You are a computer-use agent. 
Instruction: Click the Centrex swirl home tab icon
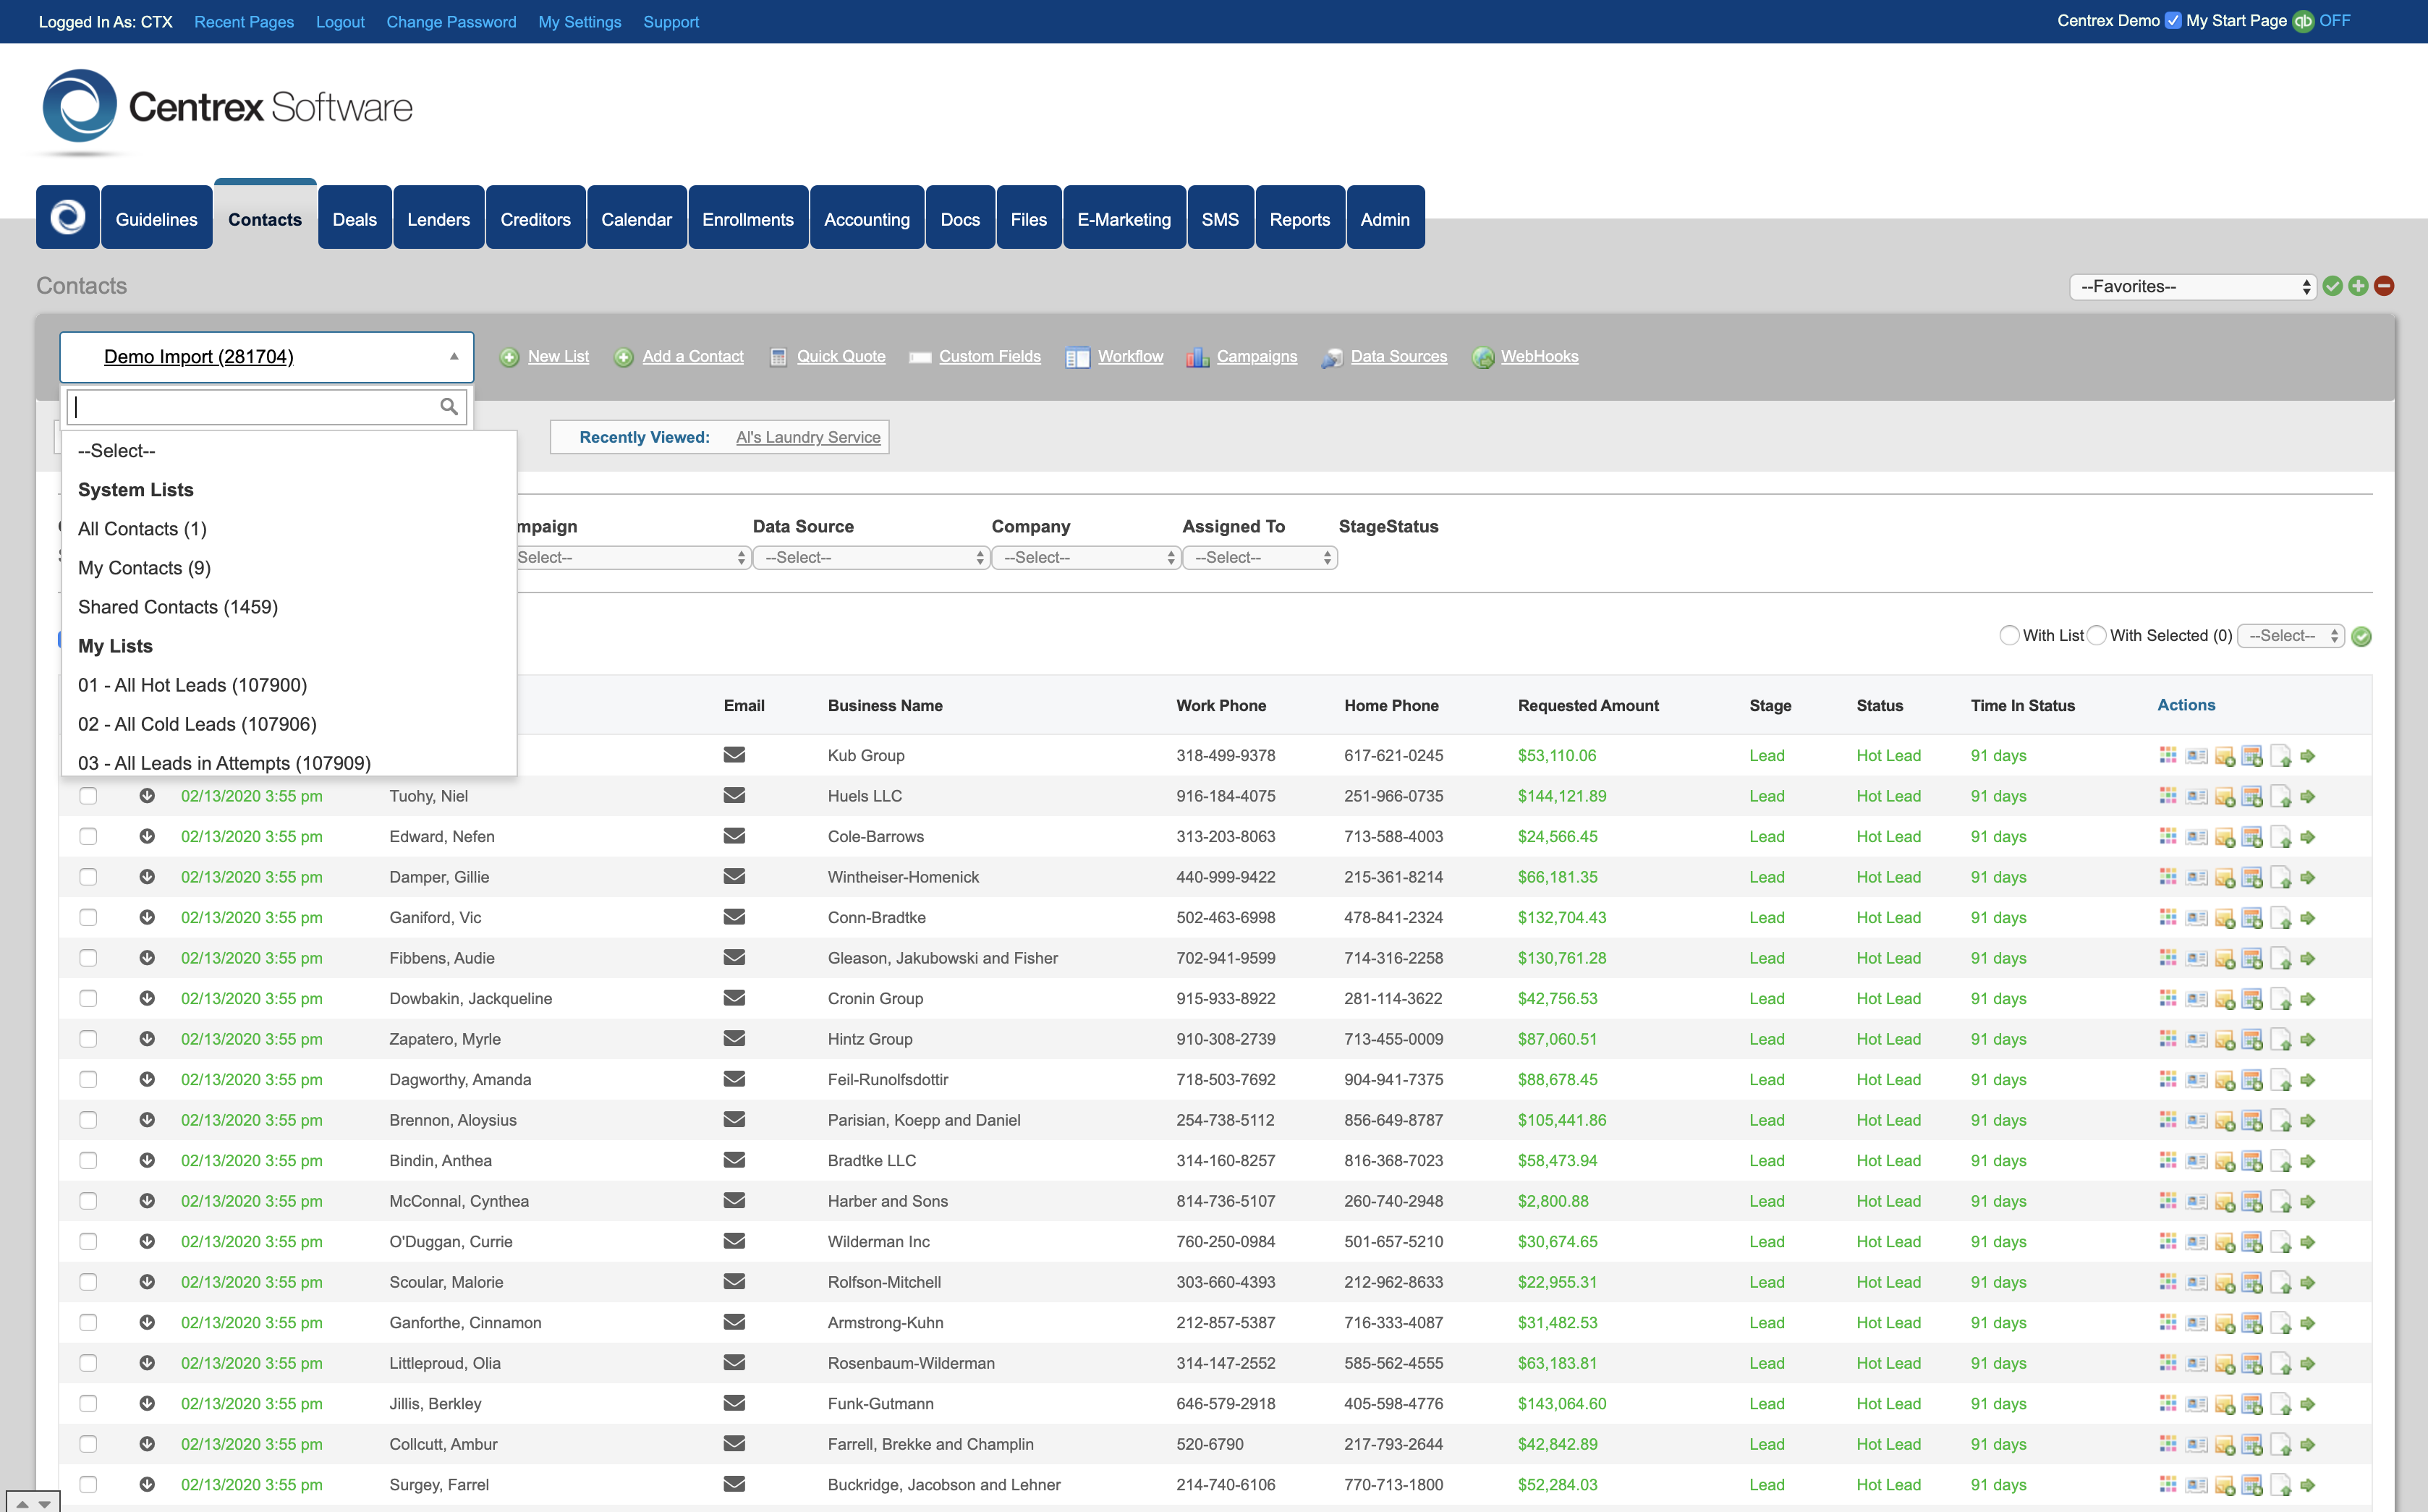pos(68,217)
